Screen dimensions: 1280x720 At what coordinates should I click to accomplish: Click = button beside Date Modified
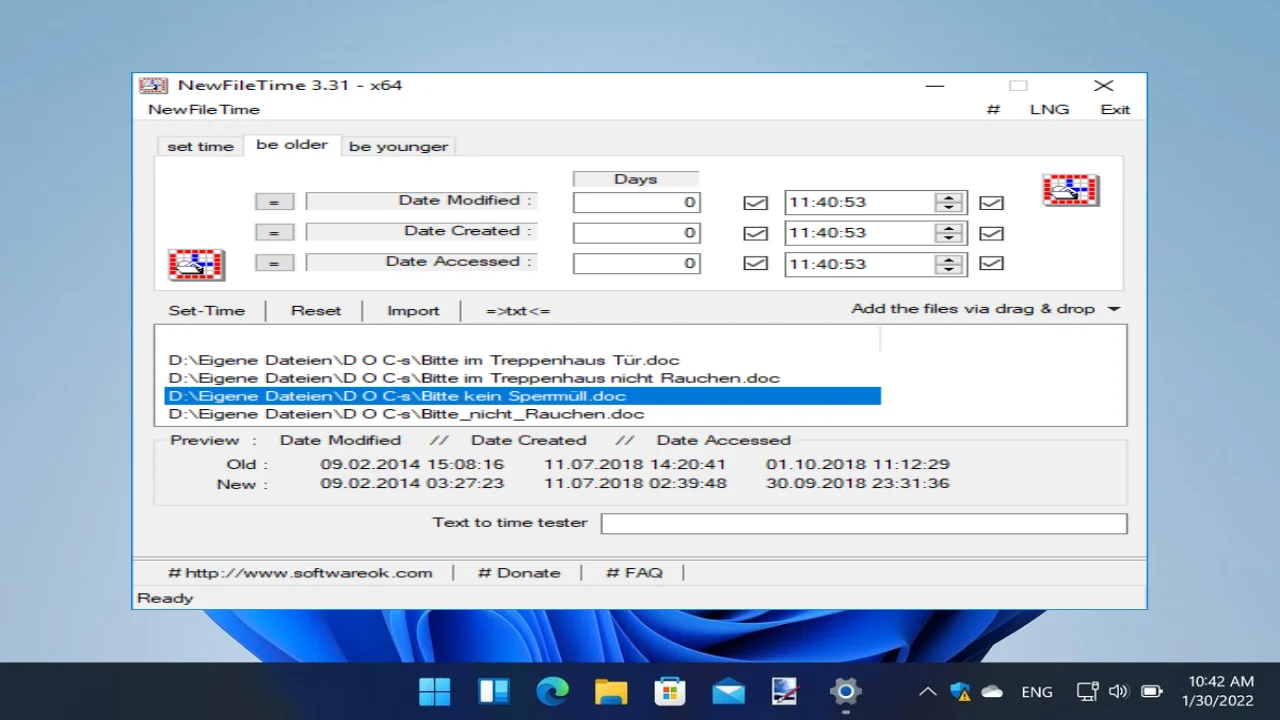pyautogui.click(x=274, y=202)
